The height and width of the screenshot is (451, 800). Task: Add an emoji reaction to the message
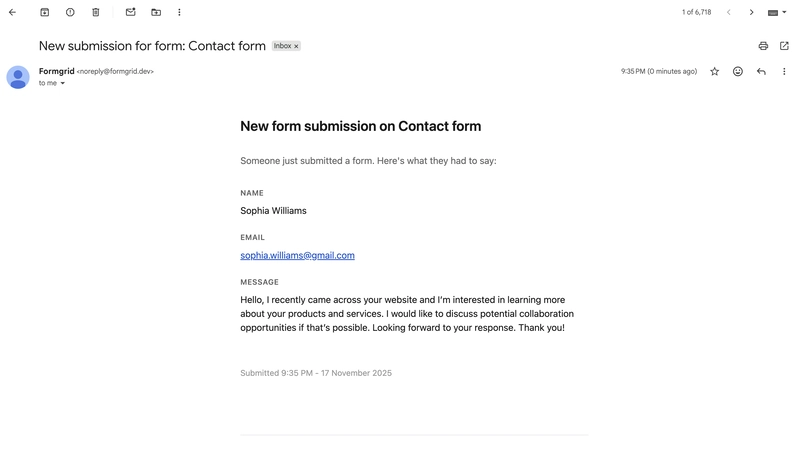point(738,72)
